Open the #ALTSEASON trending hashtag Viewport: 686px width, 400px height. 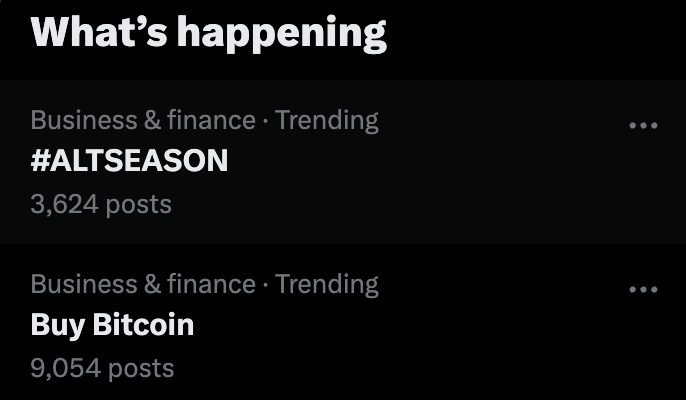[130, 160]
